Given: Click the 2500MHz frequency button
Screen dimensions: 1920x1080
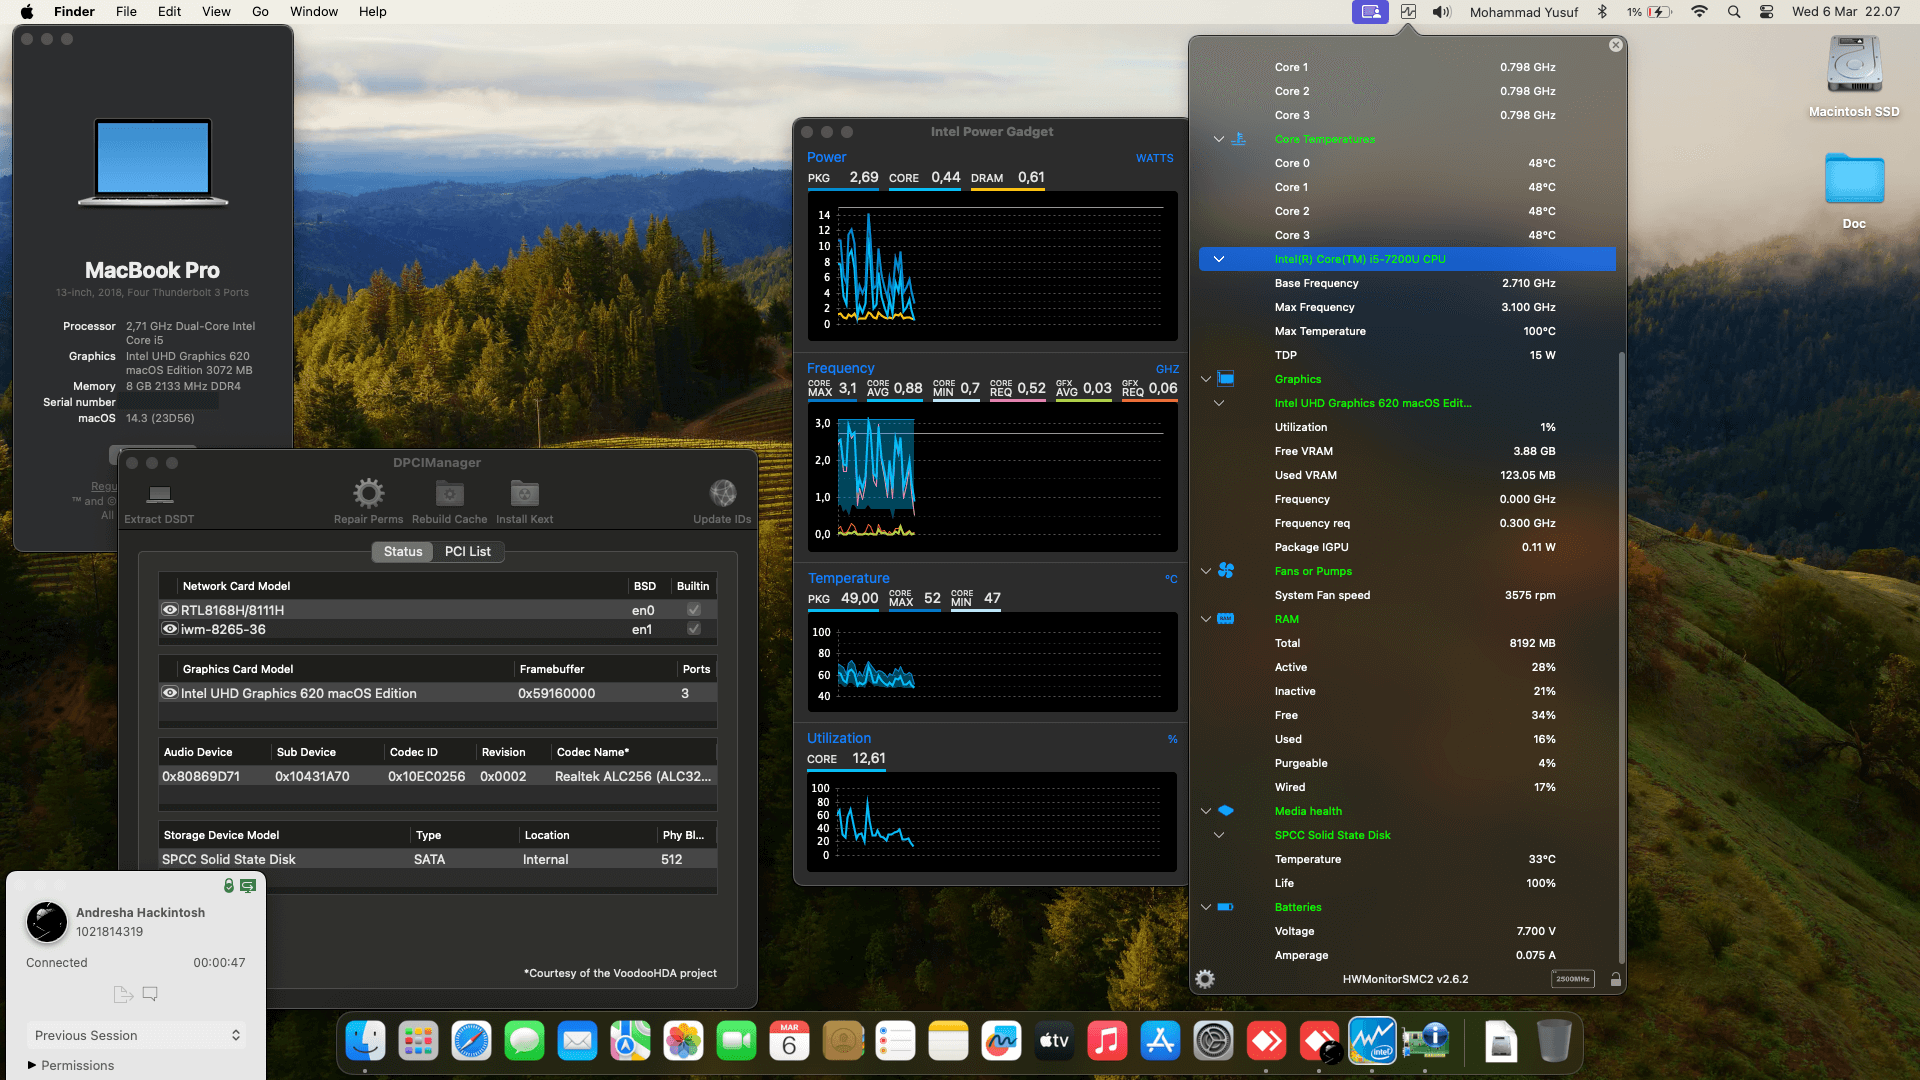Looking at the screenshot, I should 1572,979.
